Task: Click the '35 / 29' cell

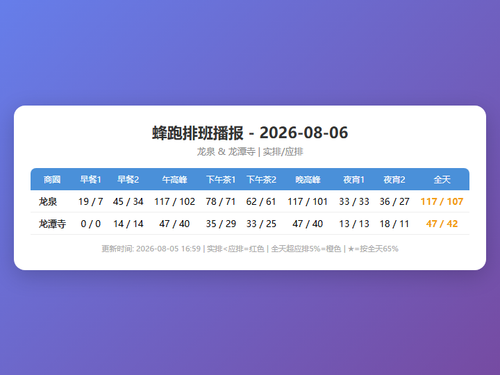Action: 221,224
